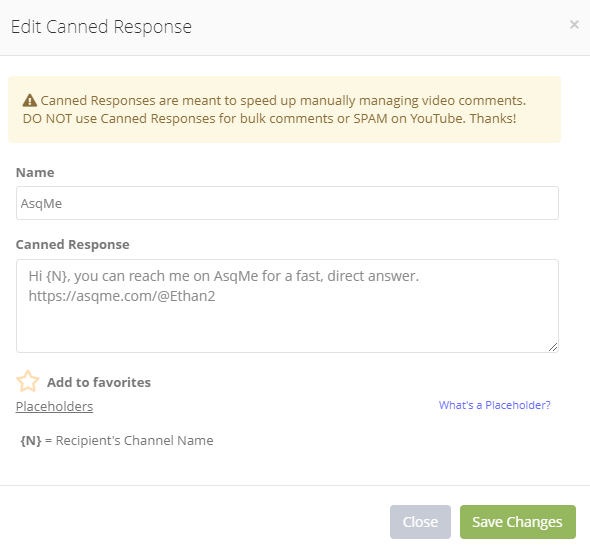Click the Recipient's Channel Name description
This screenshot has width=590, height=557.
coord(134,440)
